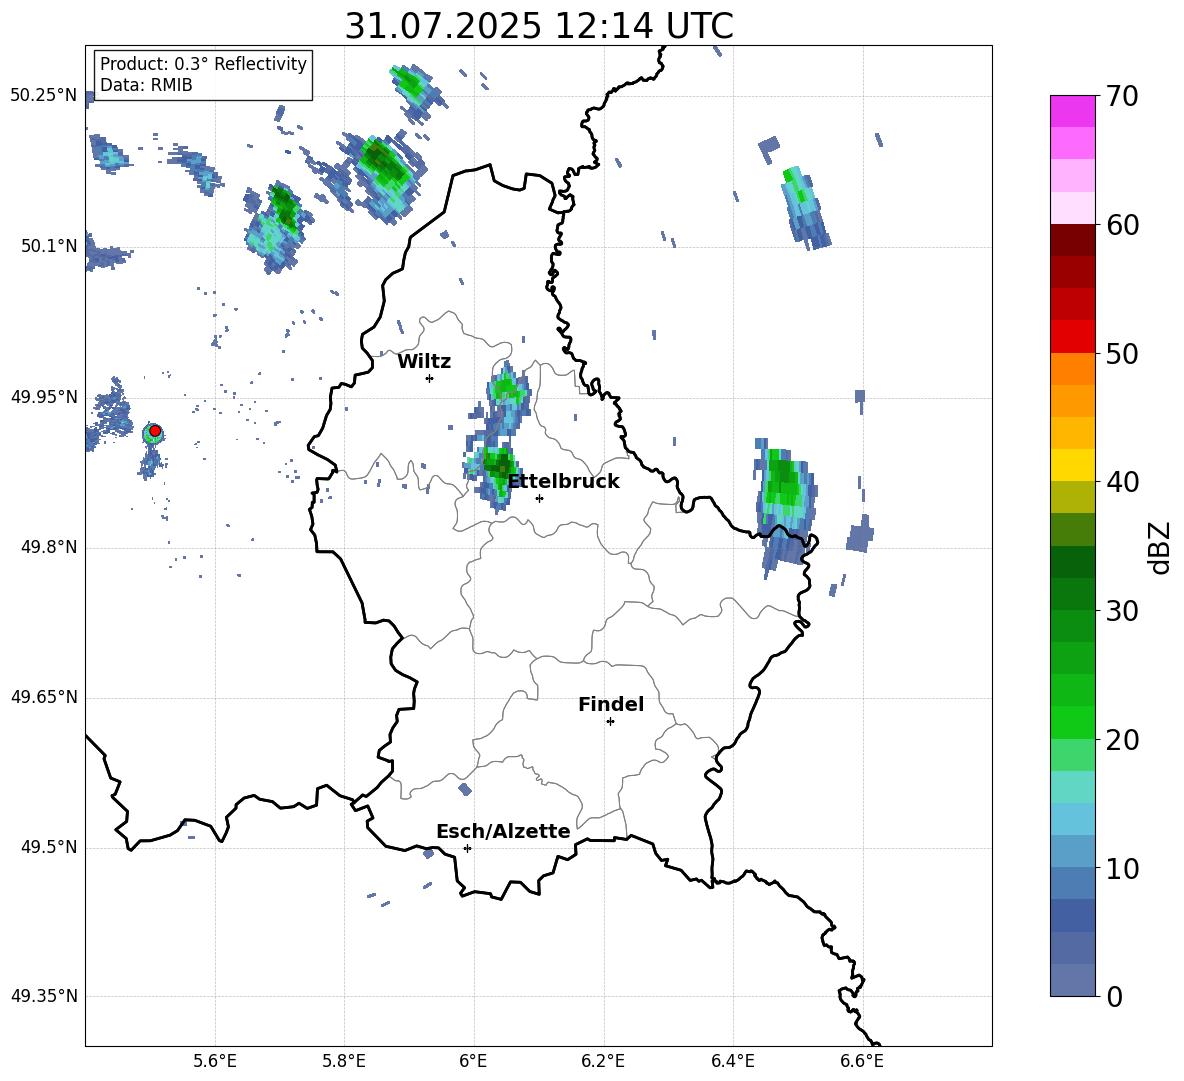The width and height of the screenshot is (1184, 1081).
Task: Click the title 31.07.2025 12:14 UTC
Action: click(539, 26)
